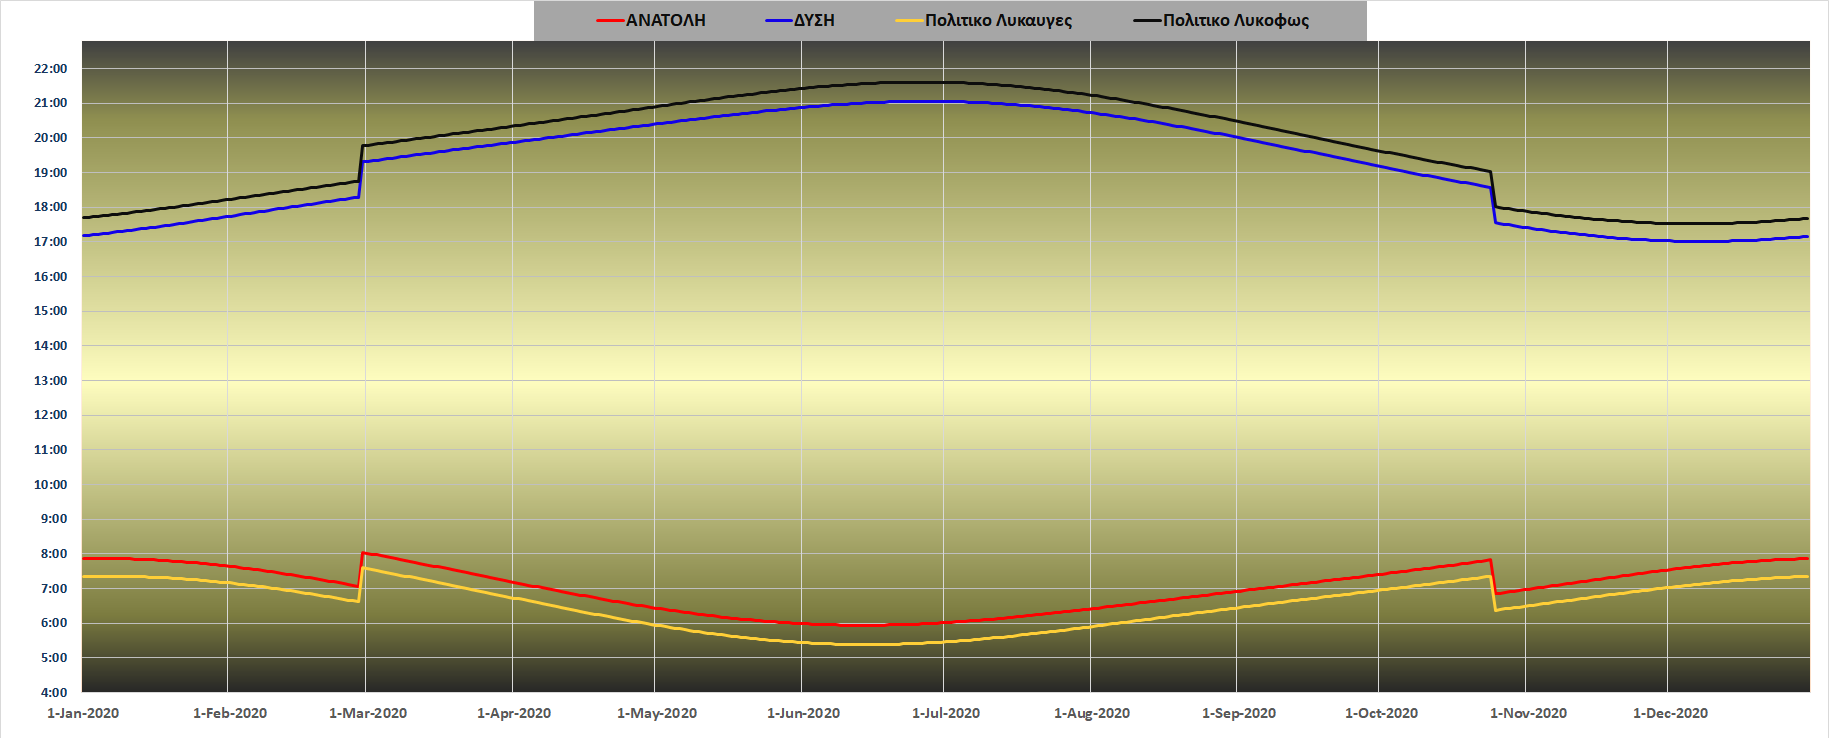Click the 8:00 vertical axis label
The image size is (1829, 738).
(54, 554)
